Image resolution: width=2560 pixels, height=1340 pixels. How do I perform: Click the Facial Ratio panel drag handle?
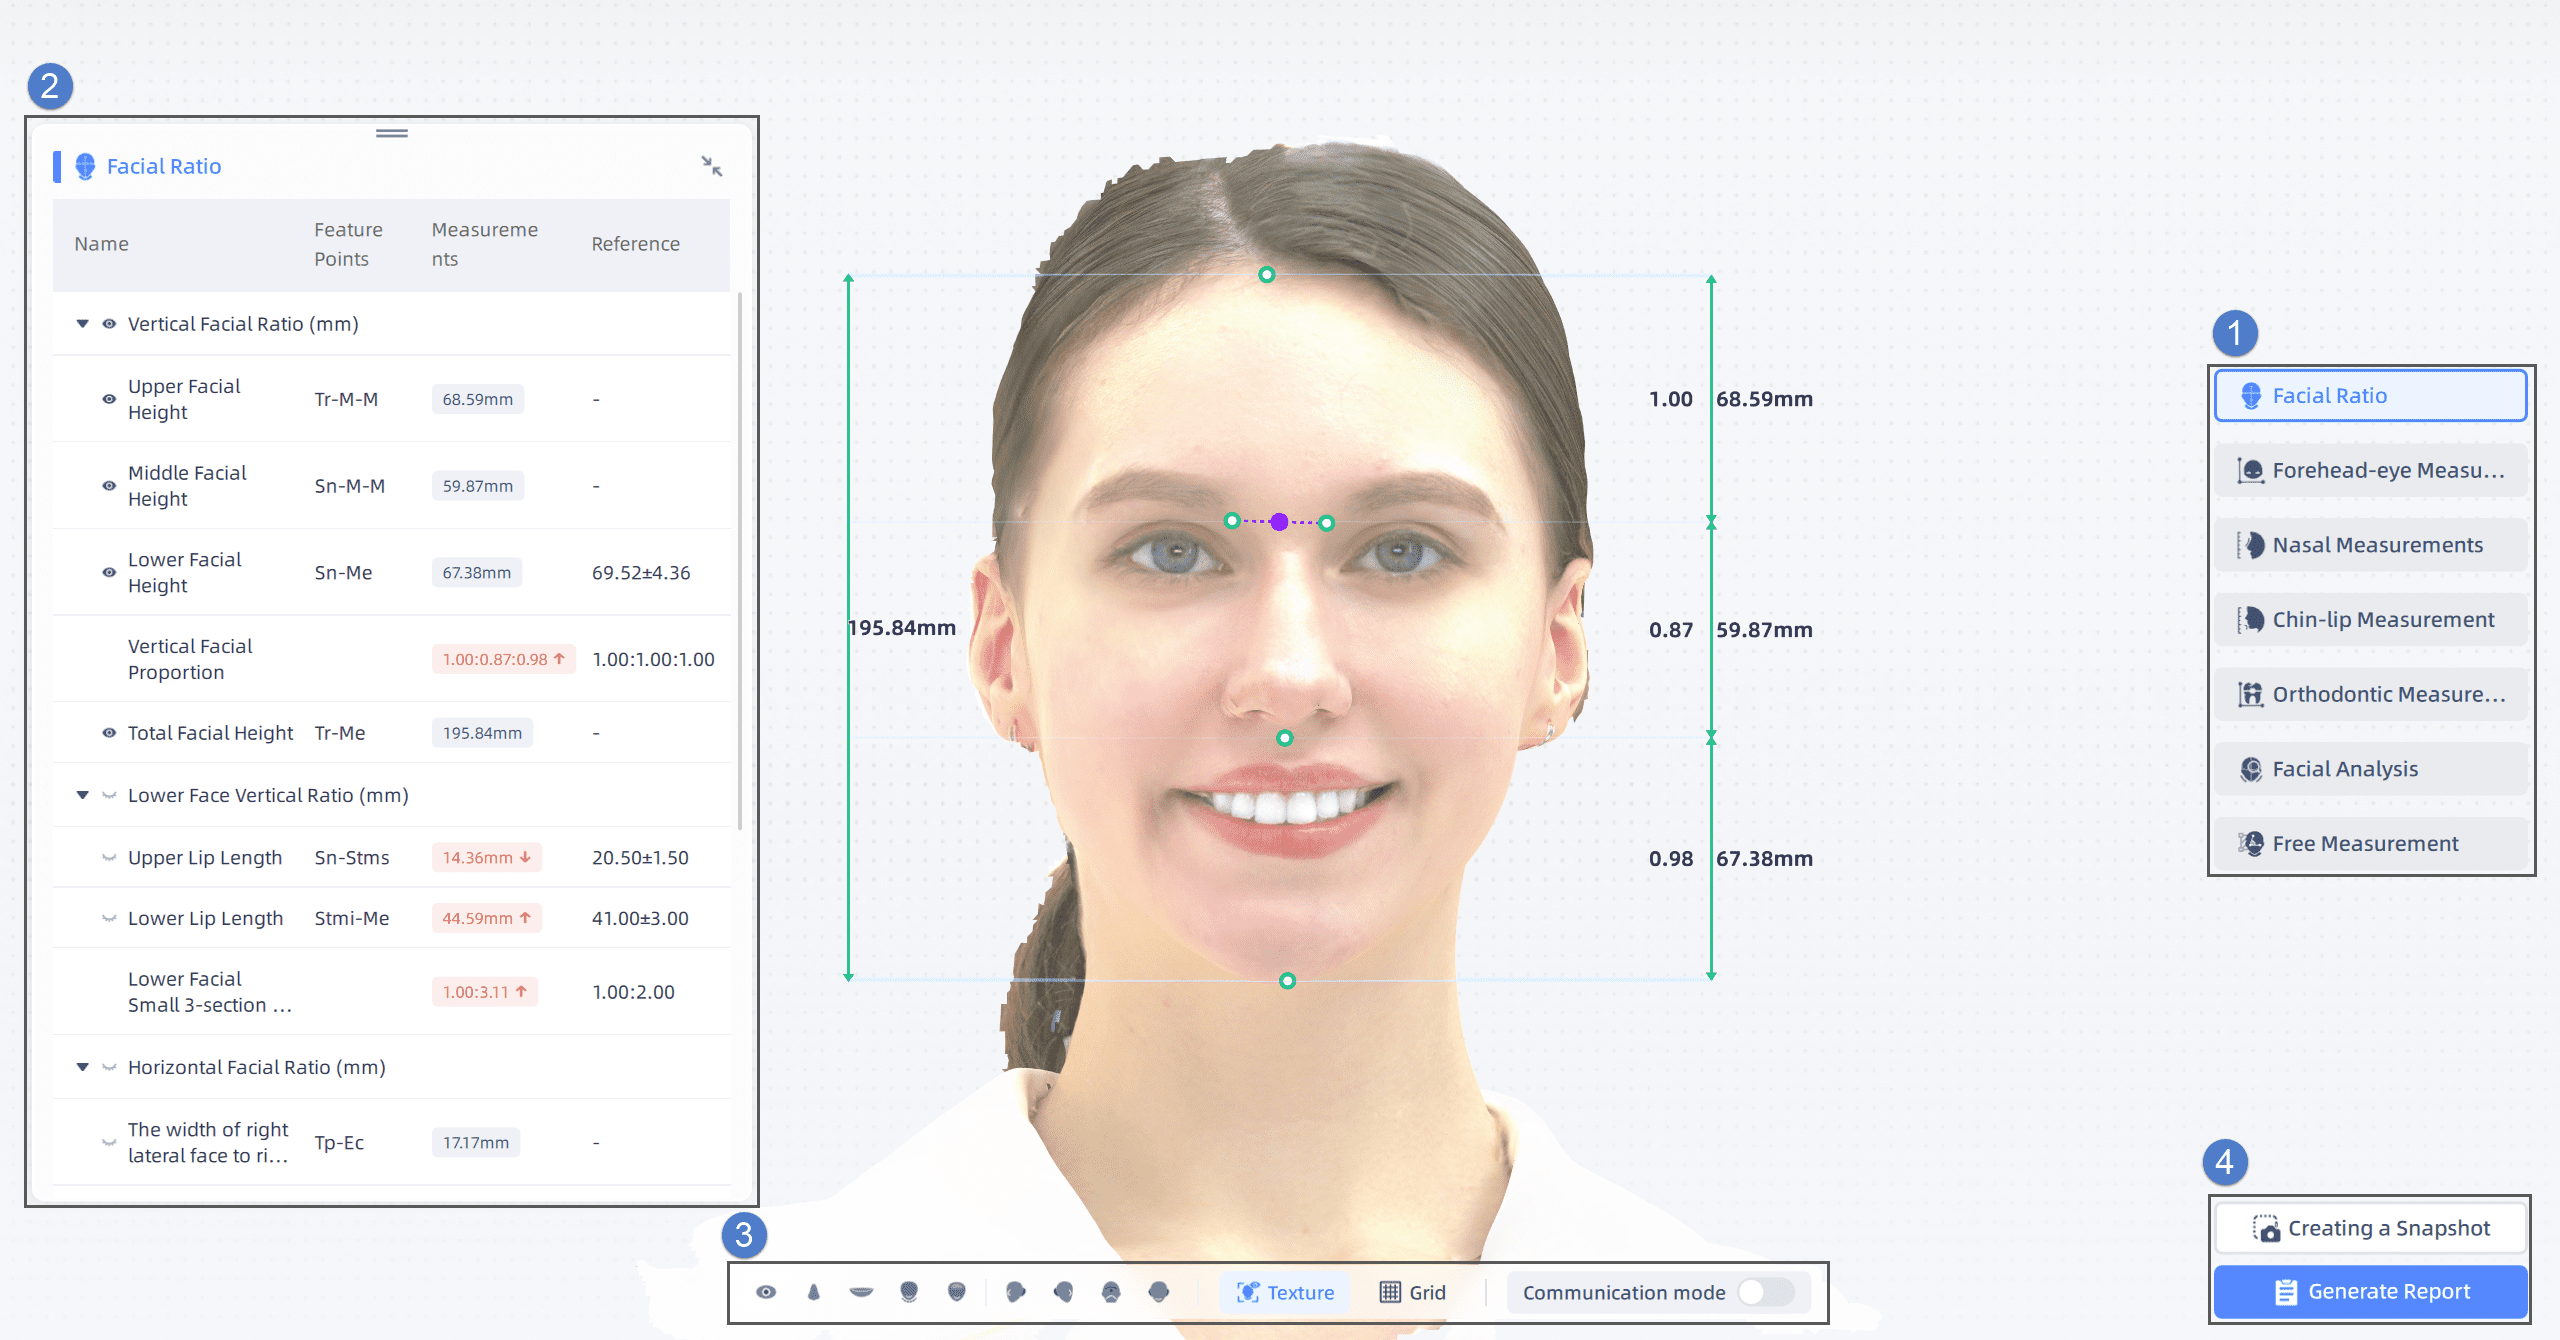(392, 133)
